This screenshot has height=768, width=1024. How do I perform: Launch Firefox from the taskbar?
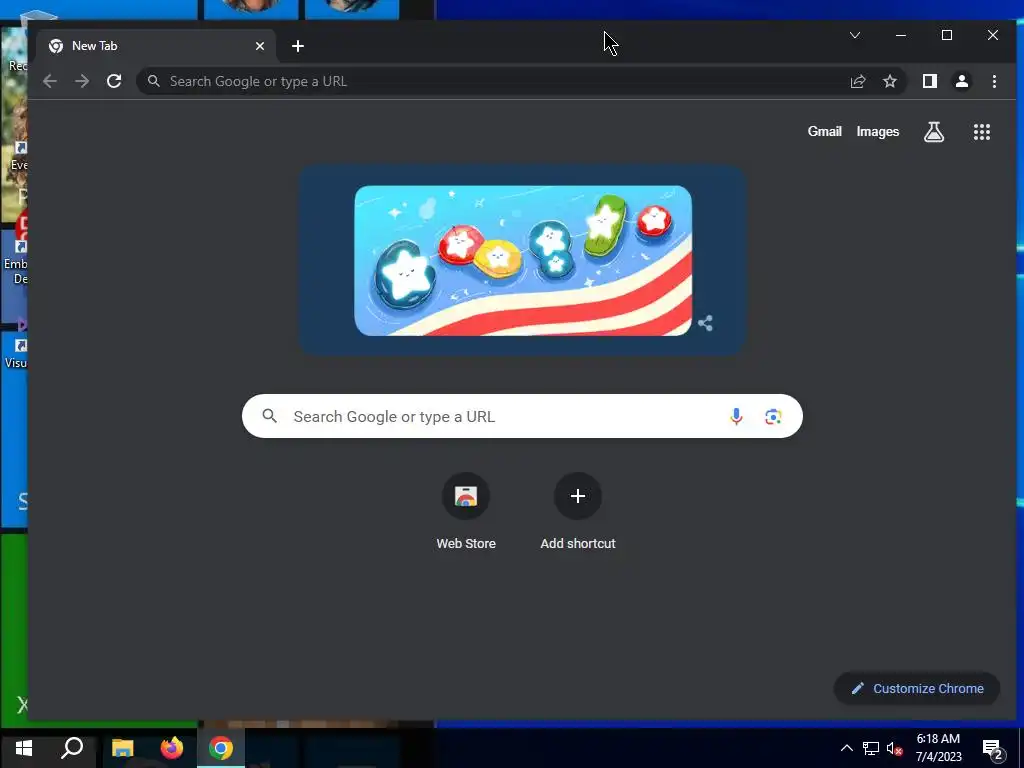(172, 748)
